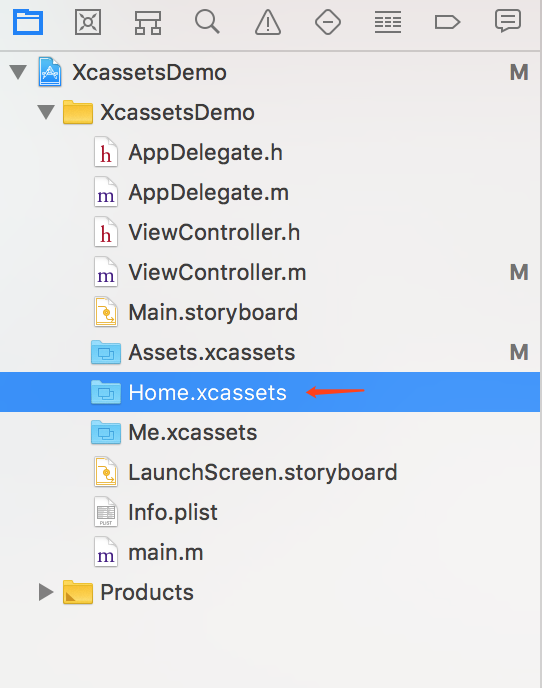
Task: Expand the Products folder
Action: pos(46,592)
